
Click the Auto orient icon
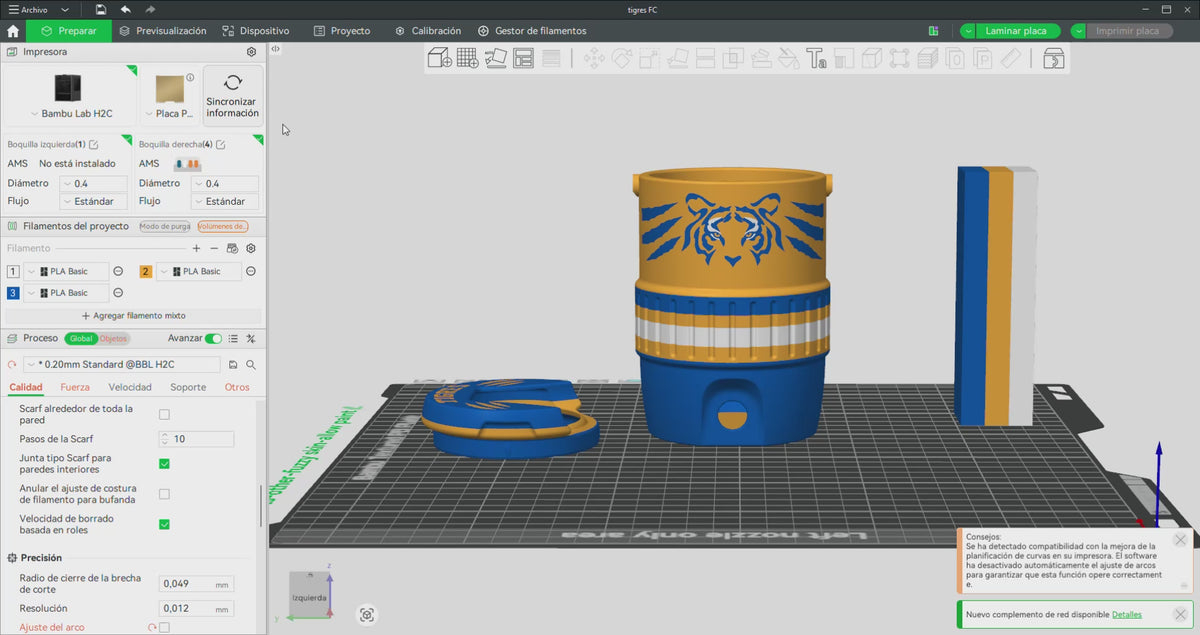(x=495, y=58)
